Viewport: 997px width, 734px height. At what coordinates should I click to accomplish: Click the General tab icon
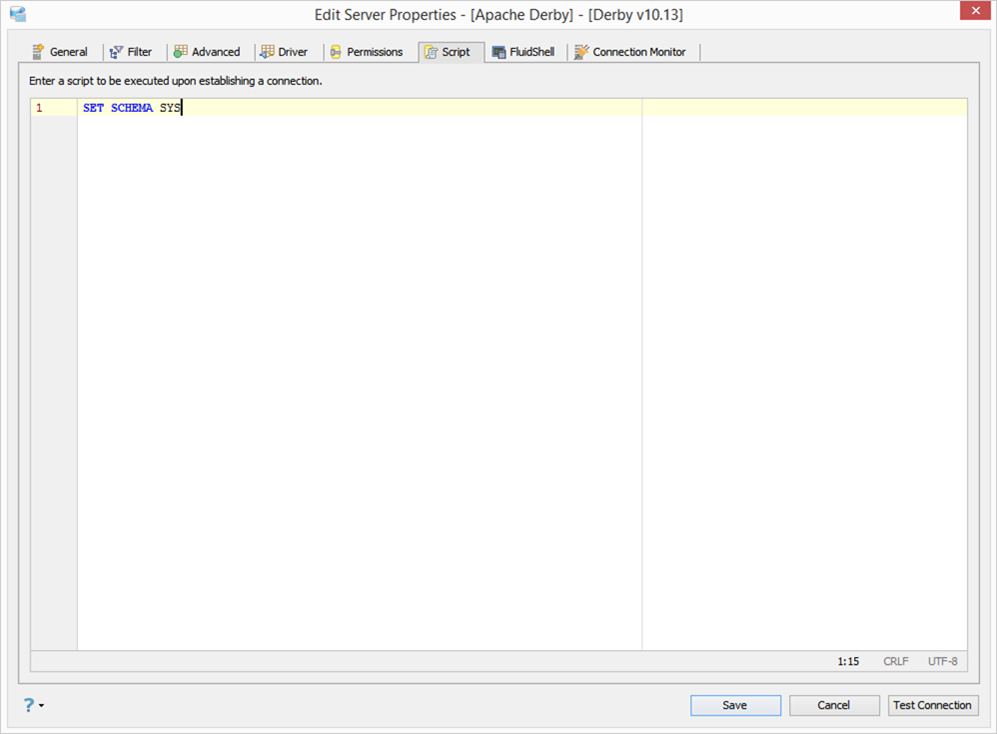click(38, 52)
